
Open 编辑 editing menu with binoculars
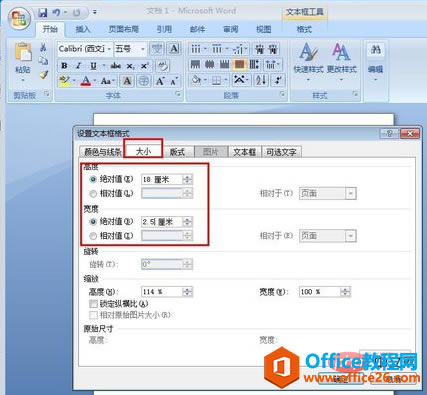pos(376,62)
